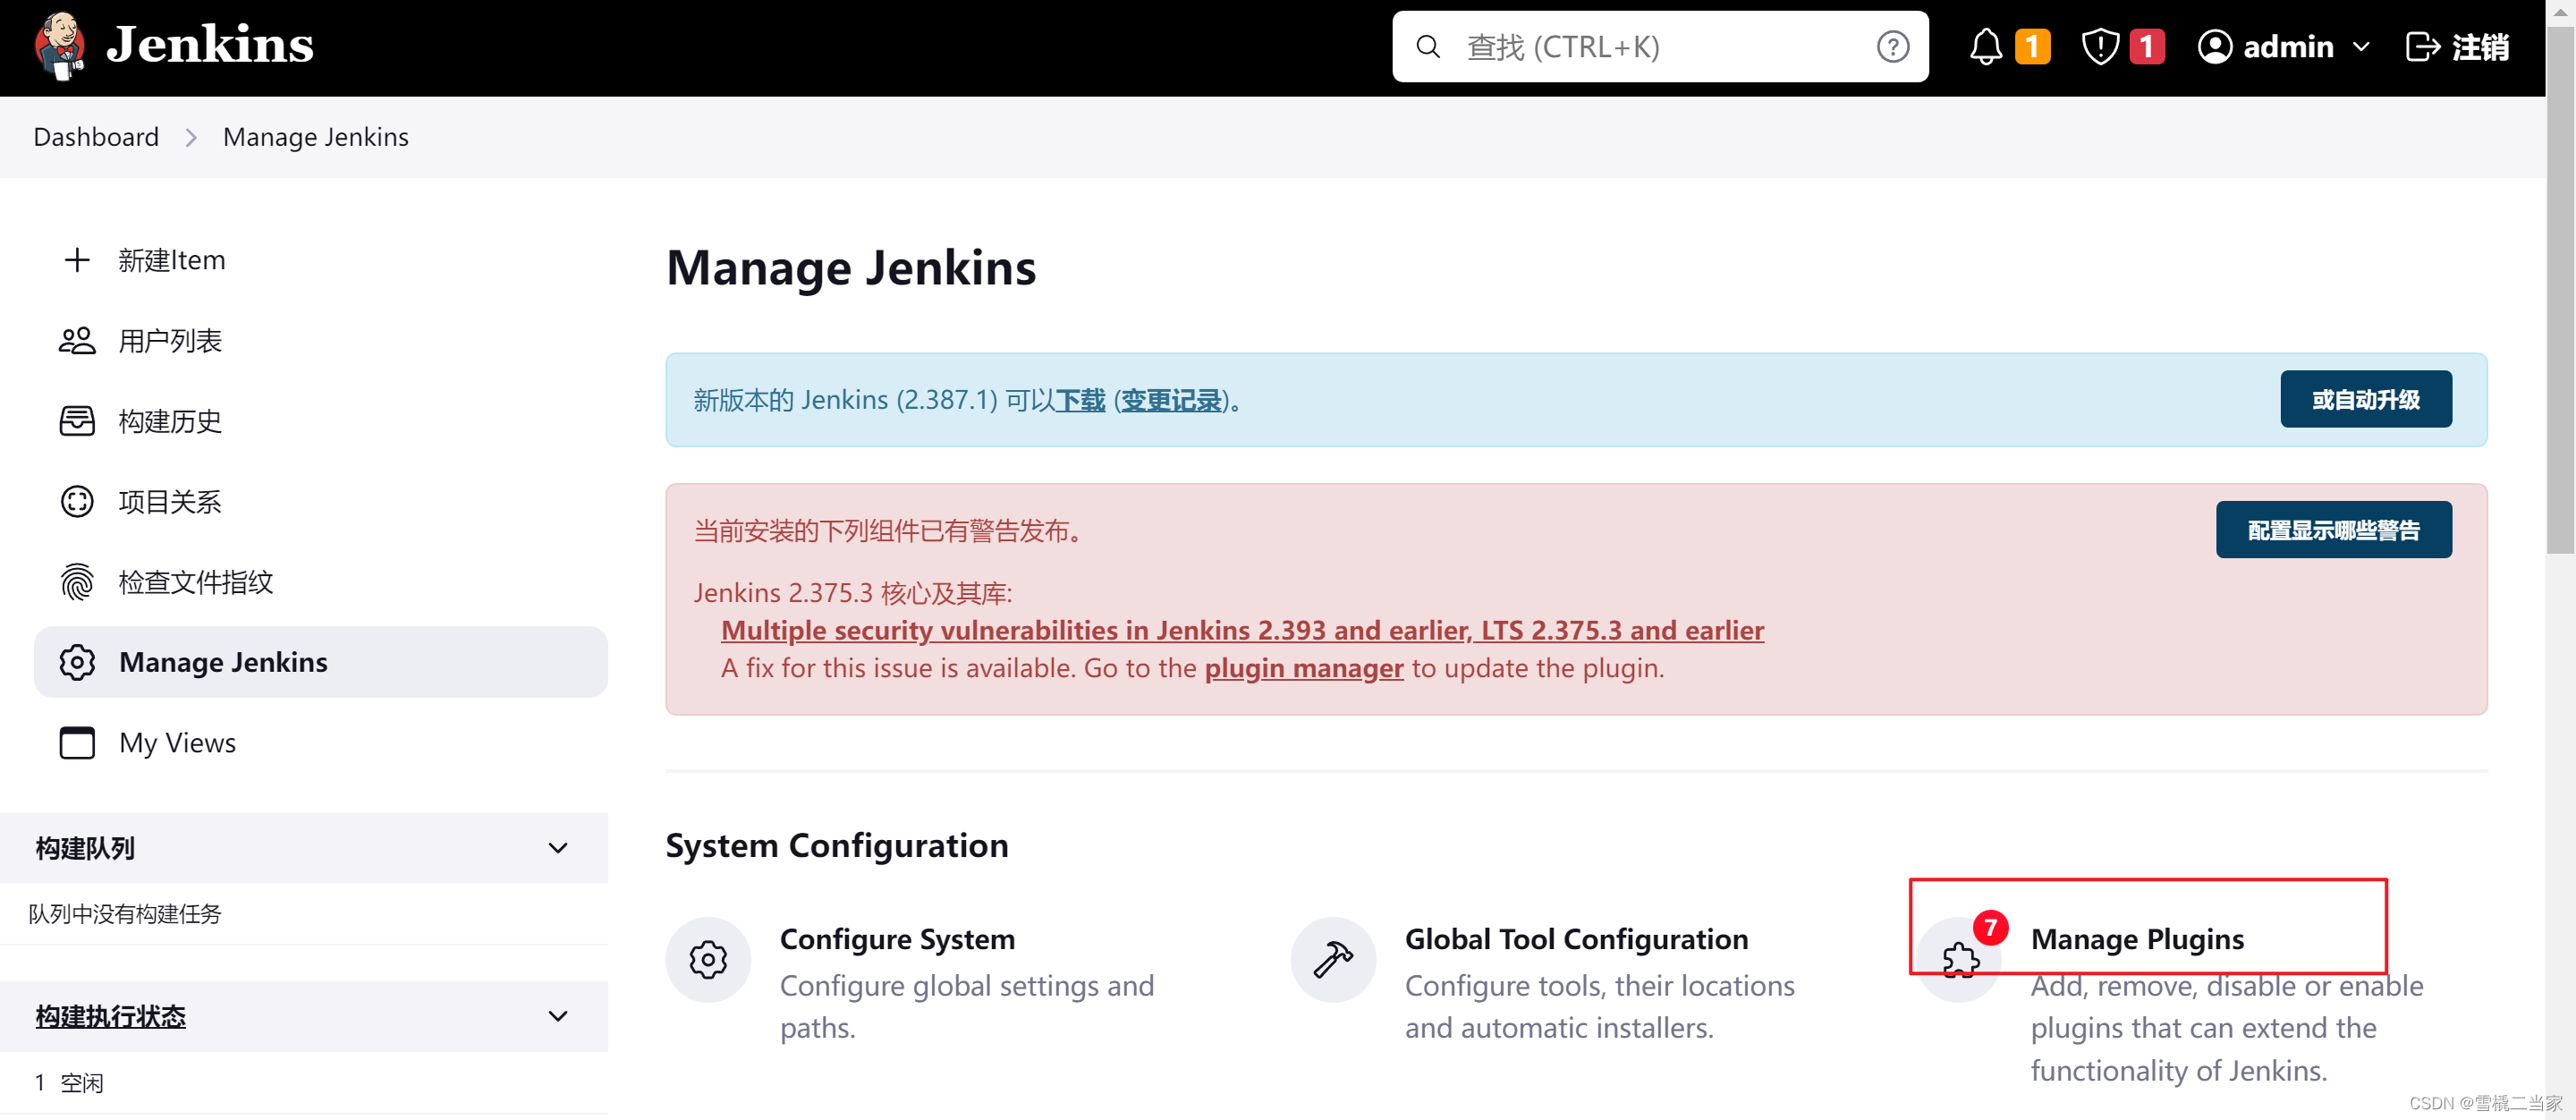Click the 队列中没有构建任务 text

[125, 913]
